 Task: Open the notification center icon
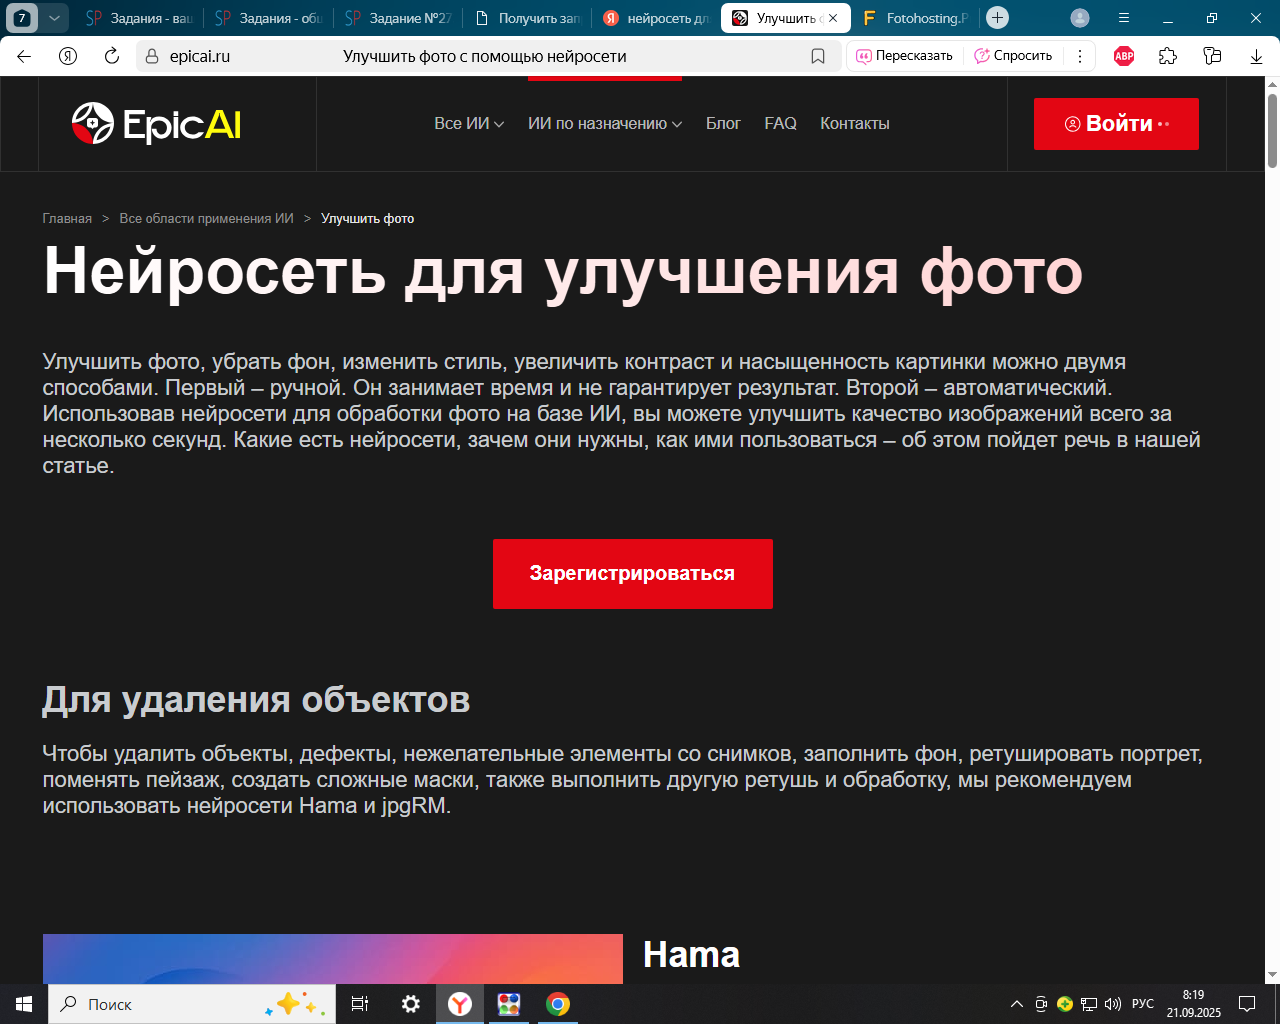(x=1247, y=1004)
